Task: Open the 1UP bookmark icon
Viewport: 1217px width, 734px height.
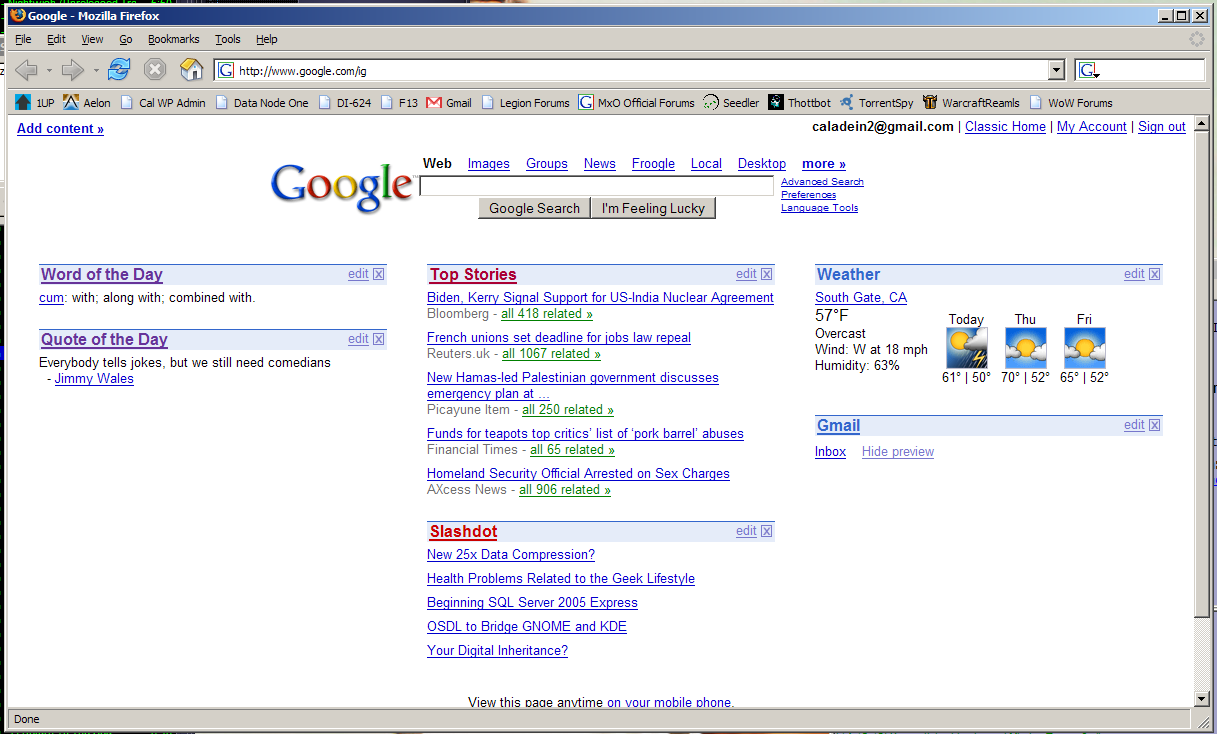Action: pos(23,102)
